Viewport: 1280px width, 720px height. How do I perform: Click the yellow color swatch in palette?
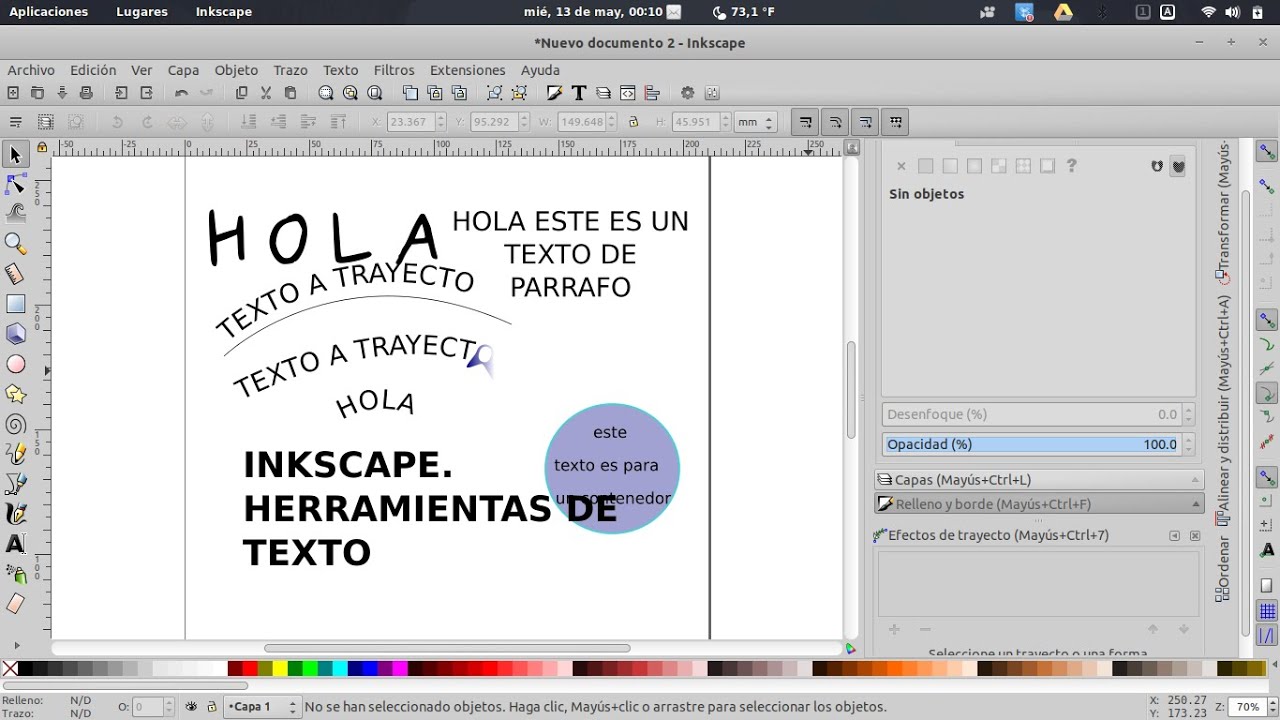pos(280,668)
